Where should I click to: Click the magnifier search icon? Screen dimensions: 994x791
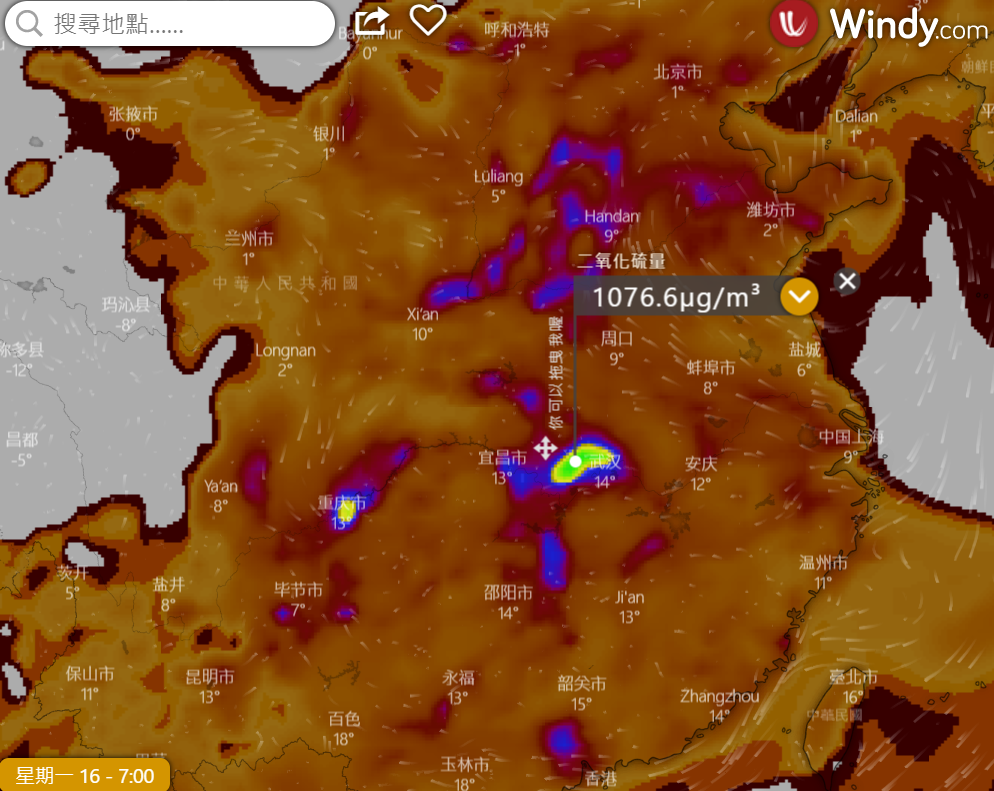tap(30, 24)
